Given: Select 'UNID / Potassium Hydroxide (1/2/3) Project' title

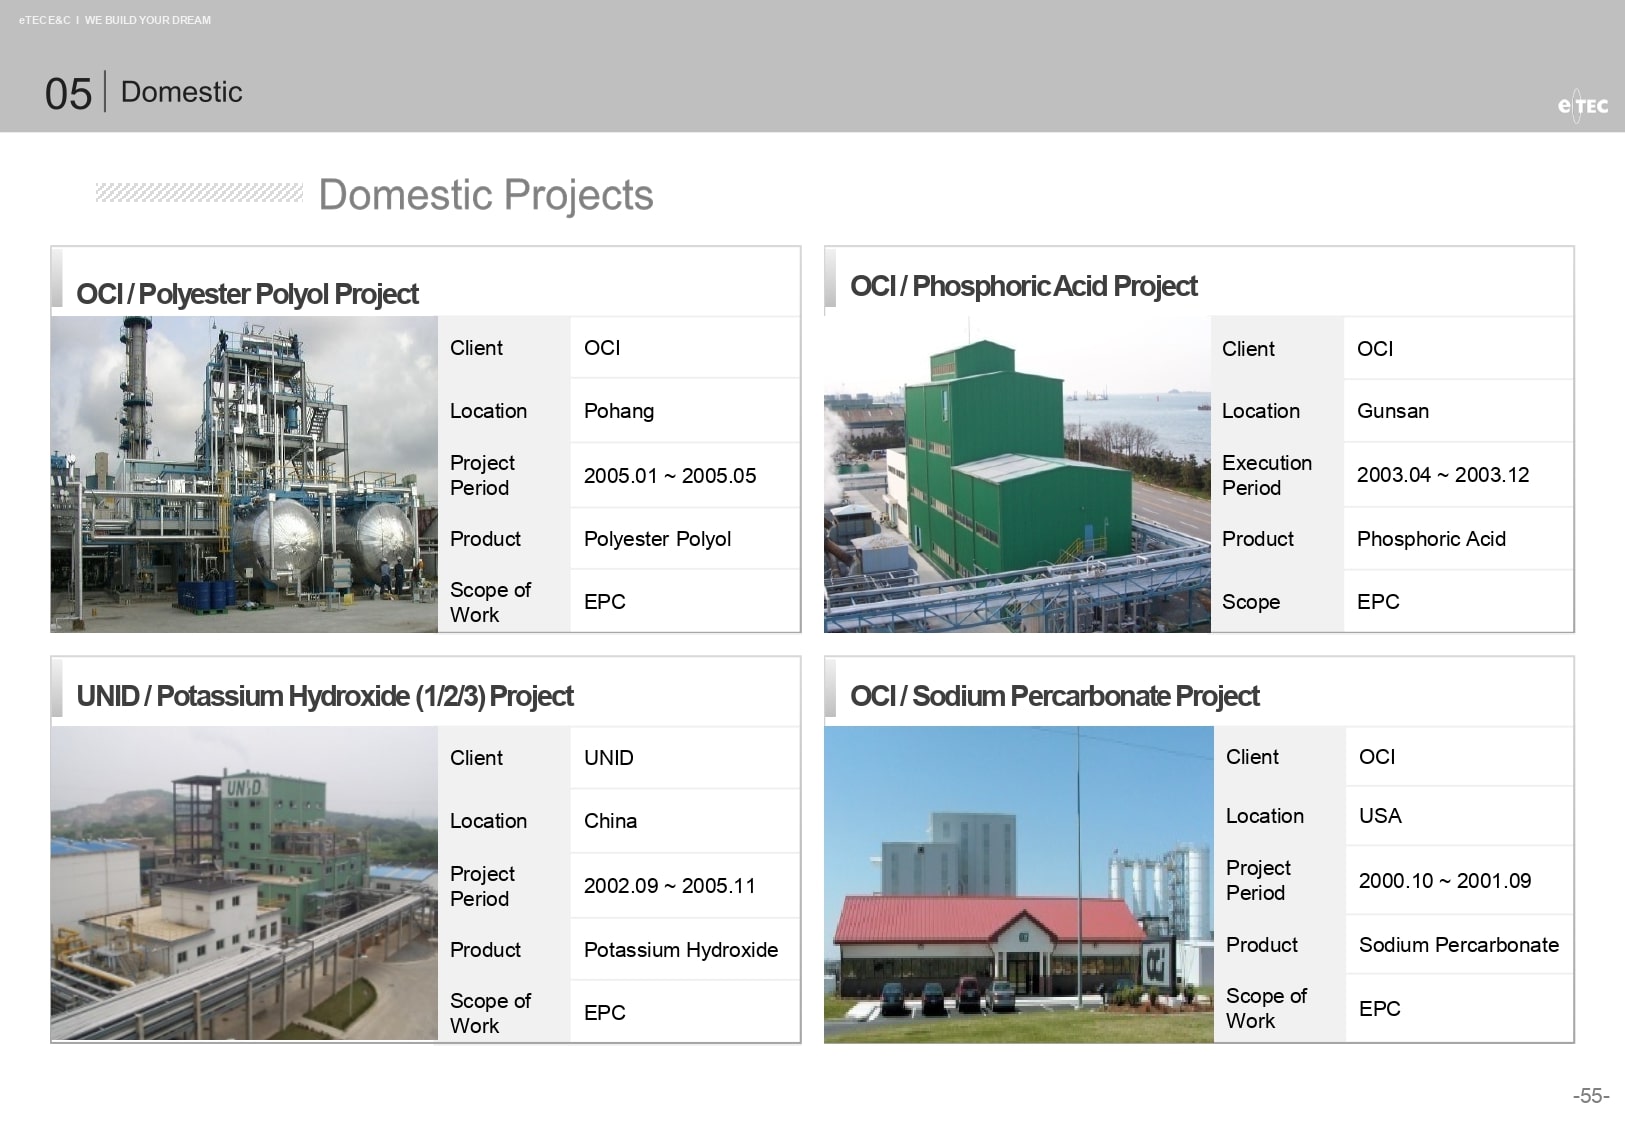Looking at the screenshot, I should [x=325, y=696].
